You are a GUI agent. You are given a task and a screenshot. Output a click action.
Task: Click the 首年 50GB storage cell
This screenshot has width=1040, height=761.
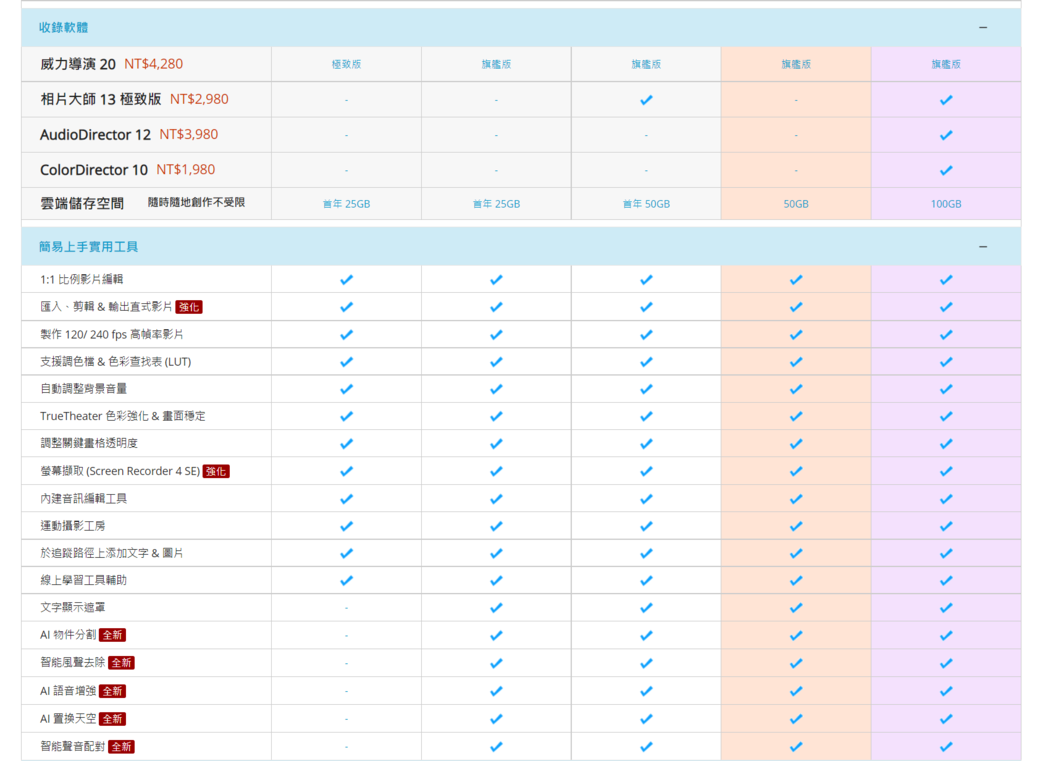click(x=646, y=204)
